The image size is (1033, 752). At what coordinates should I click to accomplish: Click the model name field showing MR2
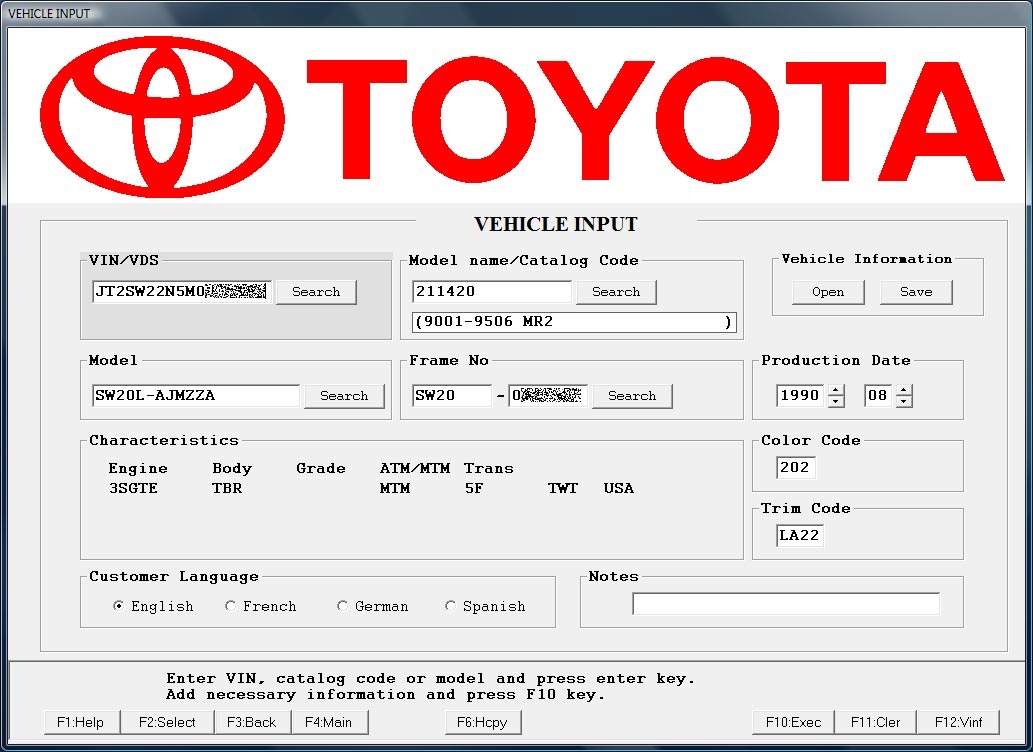point(574,322)
